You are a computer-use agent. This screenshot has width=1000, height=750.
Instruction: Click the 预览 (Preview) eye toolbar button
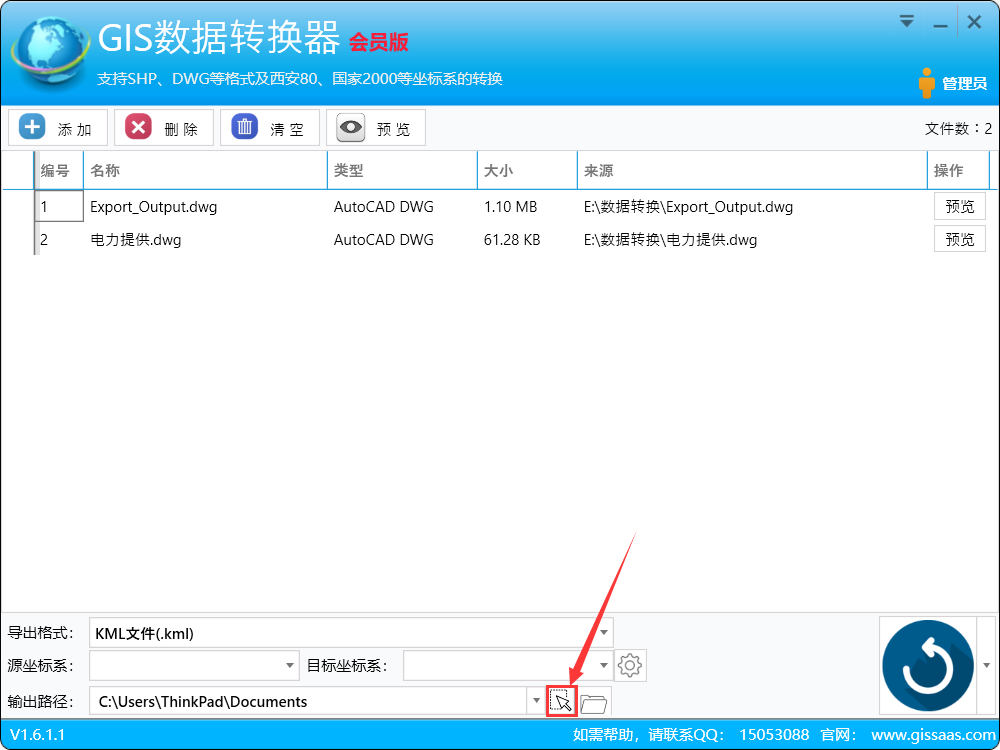tap(376, 128)
